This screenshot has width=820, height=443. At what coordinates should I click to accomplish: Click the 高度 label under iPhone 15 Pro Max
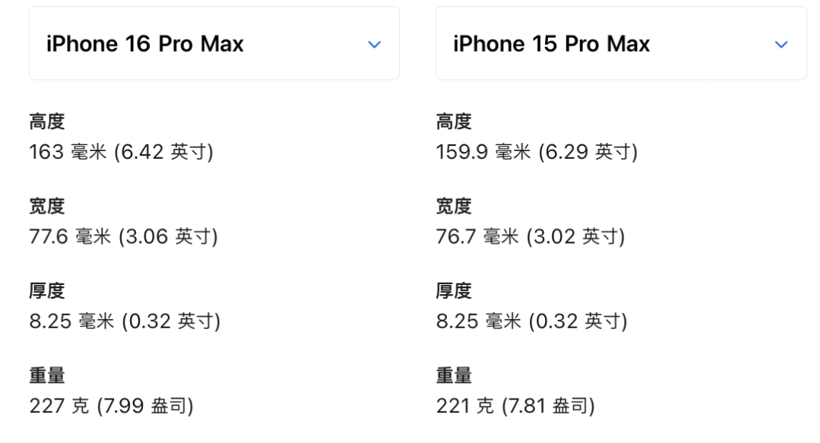454,122
